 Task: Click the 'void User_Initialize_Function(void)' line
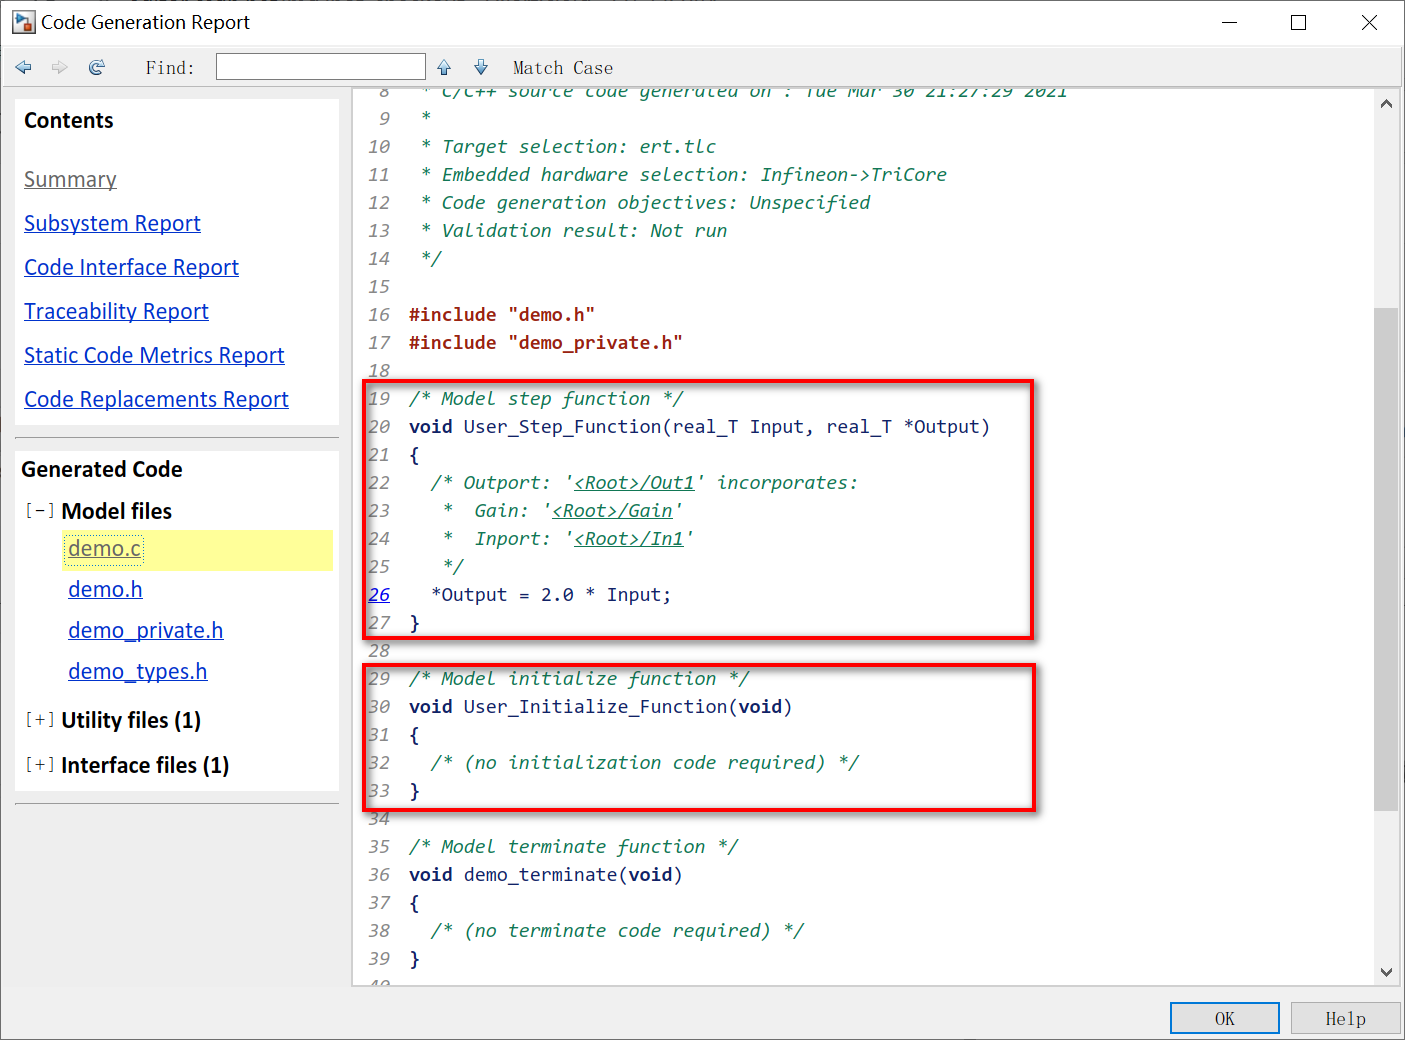coord(600,707)
